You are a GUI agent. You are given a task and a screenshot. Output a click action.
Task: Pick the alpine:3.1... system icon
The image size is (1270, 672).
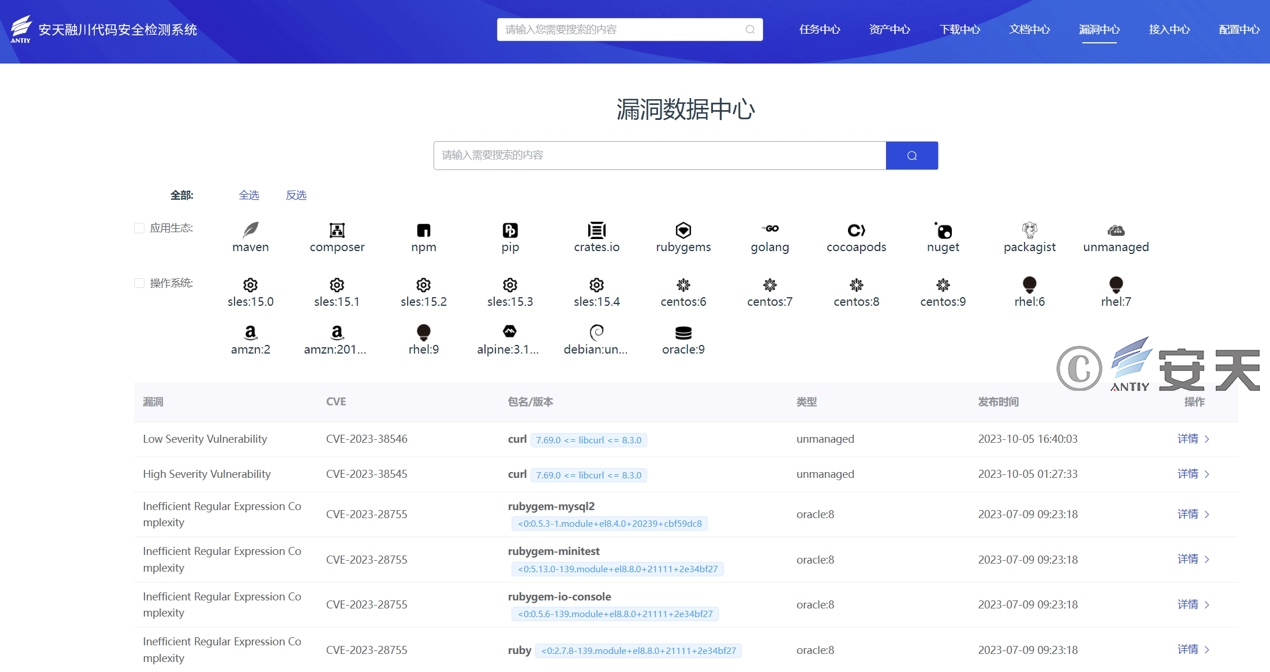[510, 332]
